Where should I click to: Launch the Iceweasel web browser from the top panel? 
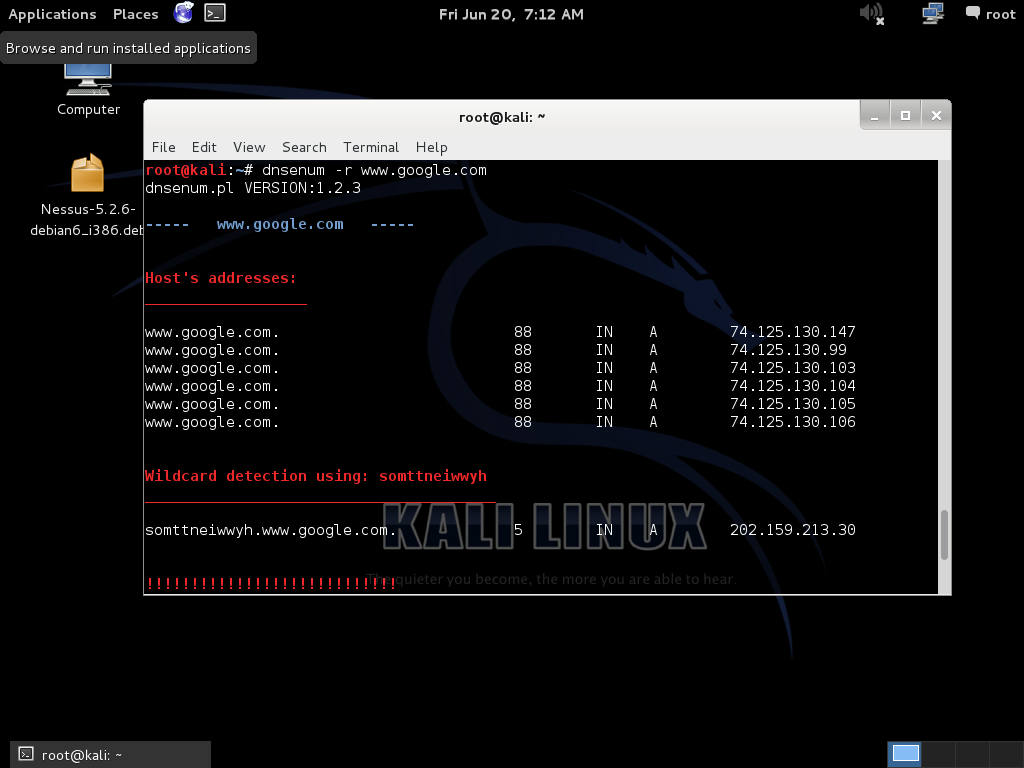(184, 12)
